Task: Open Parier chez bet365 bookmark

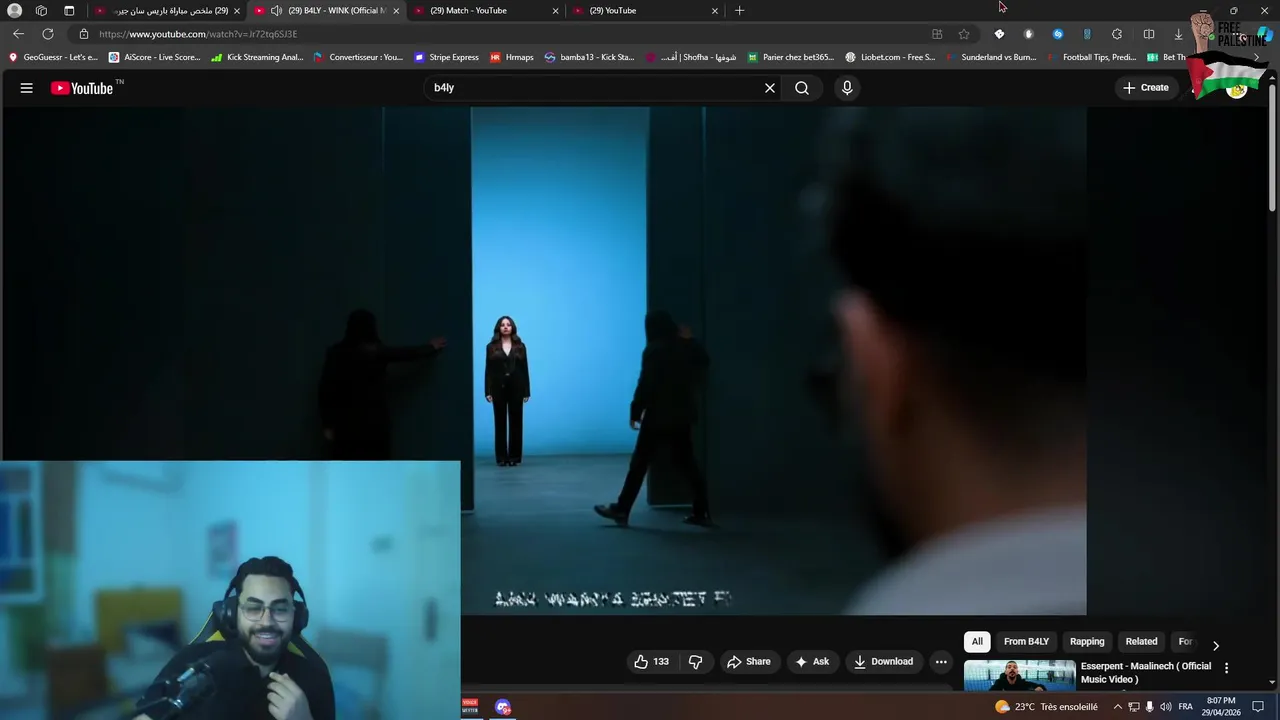Action: pos(791,57)
